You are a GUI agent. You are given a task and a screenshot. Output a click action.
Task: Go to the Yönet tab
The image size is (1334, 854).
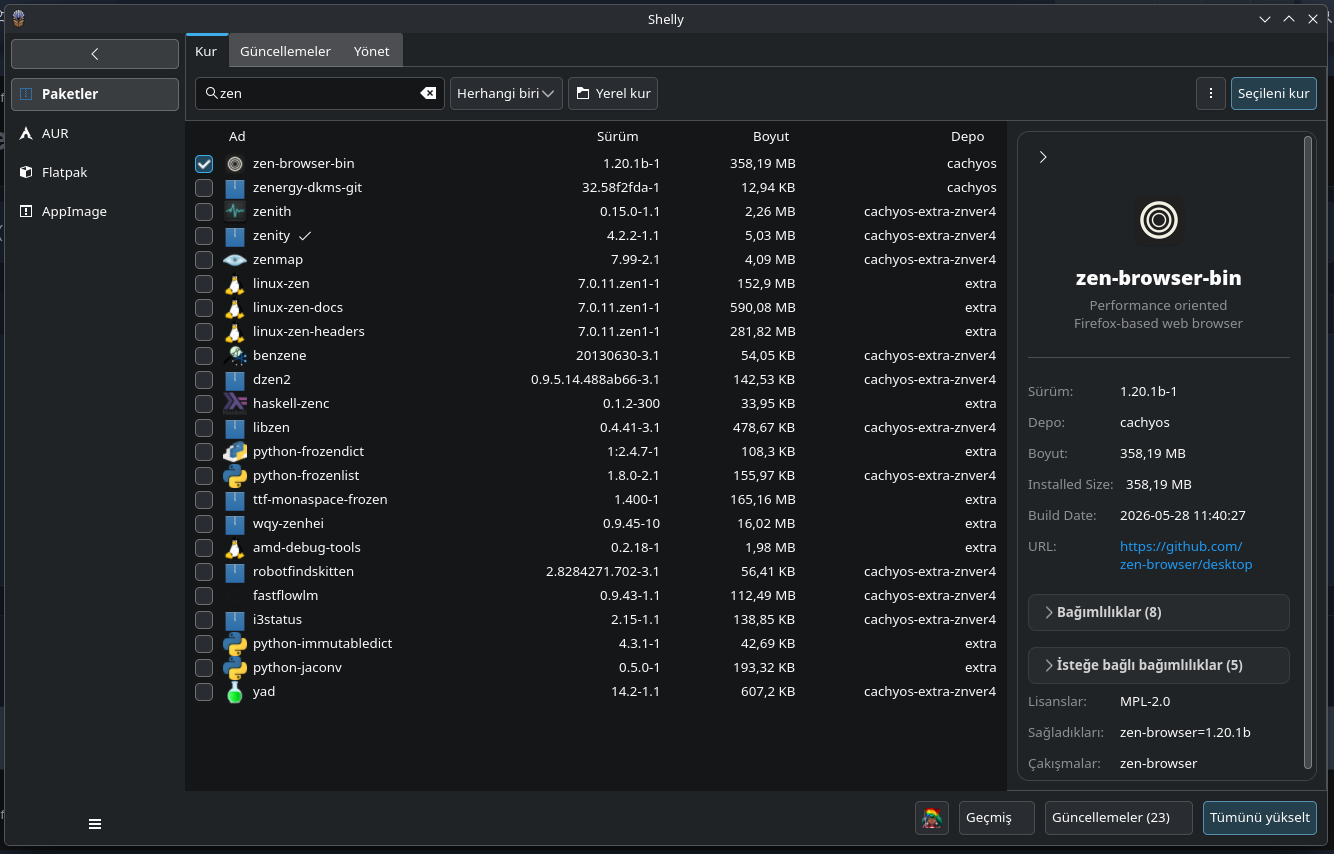(372, 51)
